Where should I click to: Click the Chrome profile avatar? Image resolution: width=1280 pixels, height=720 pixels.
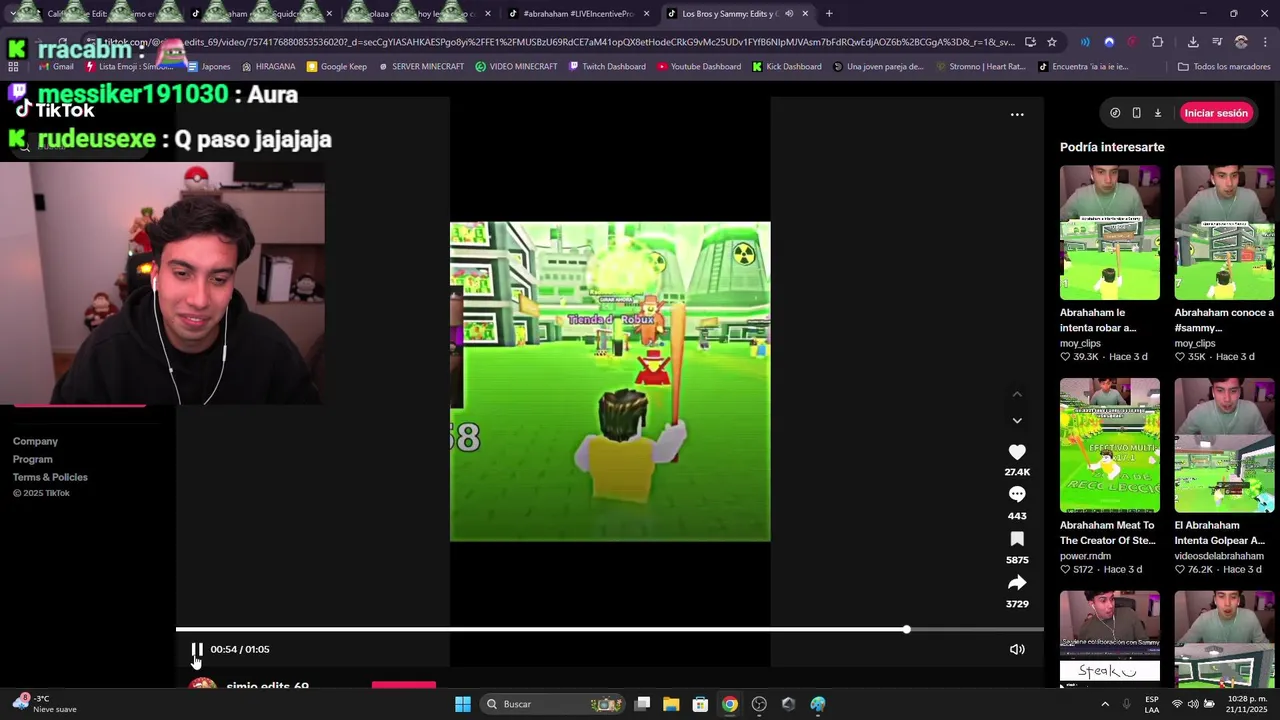point(1241,42)
